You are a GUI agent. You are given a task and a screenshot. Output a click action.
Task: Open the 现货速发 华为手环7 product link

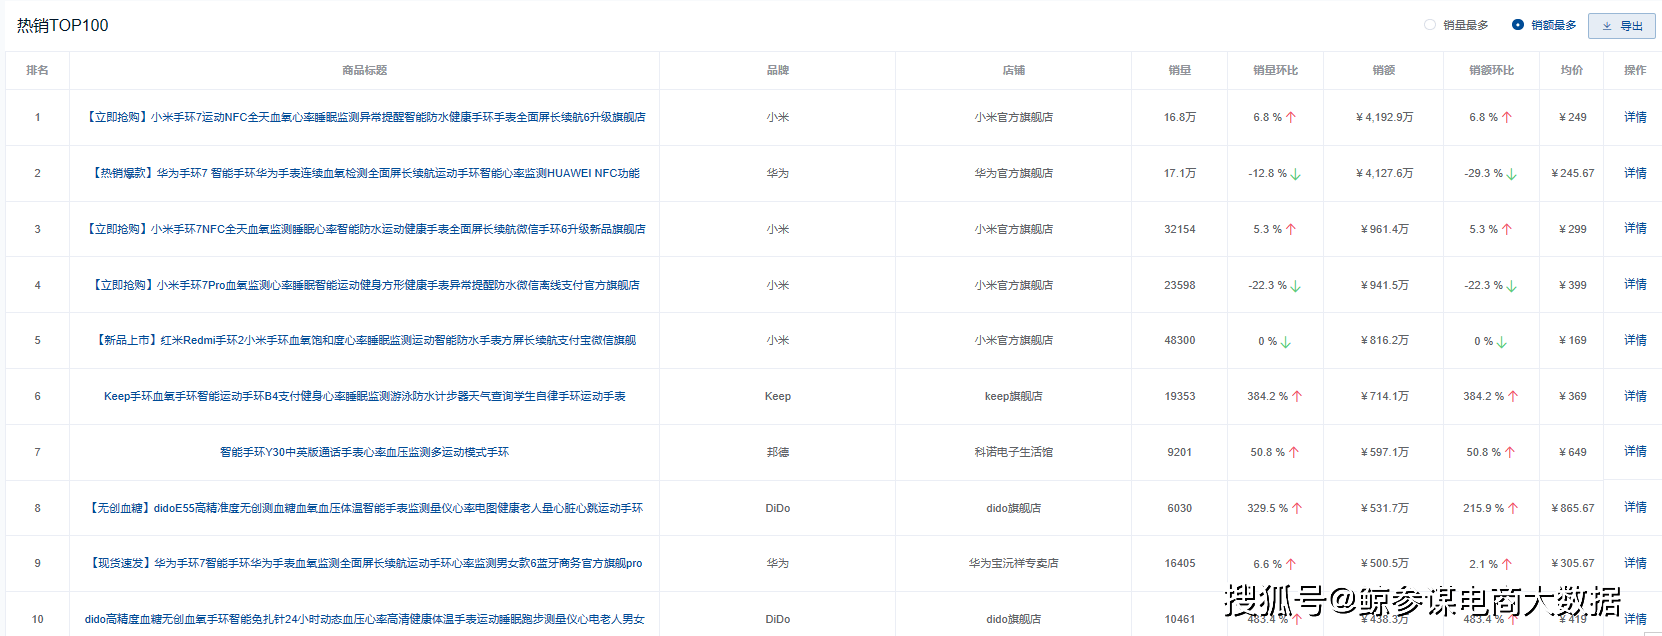pyautogui.click(x=365, y=563)
